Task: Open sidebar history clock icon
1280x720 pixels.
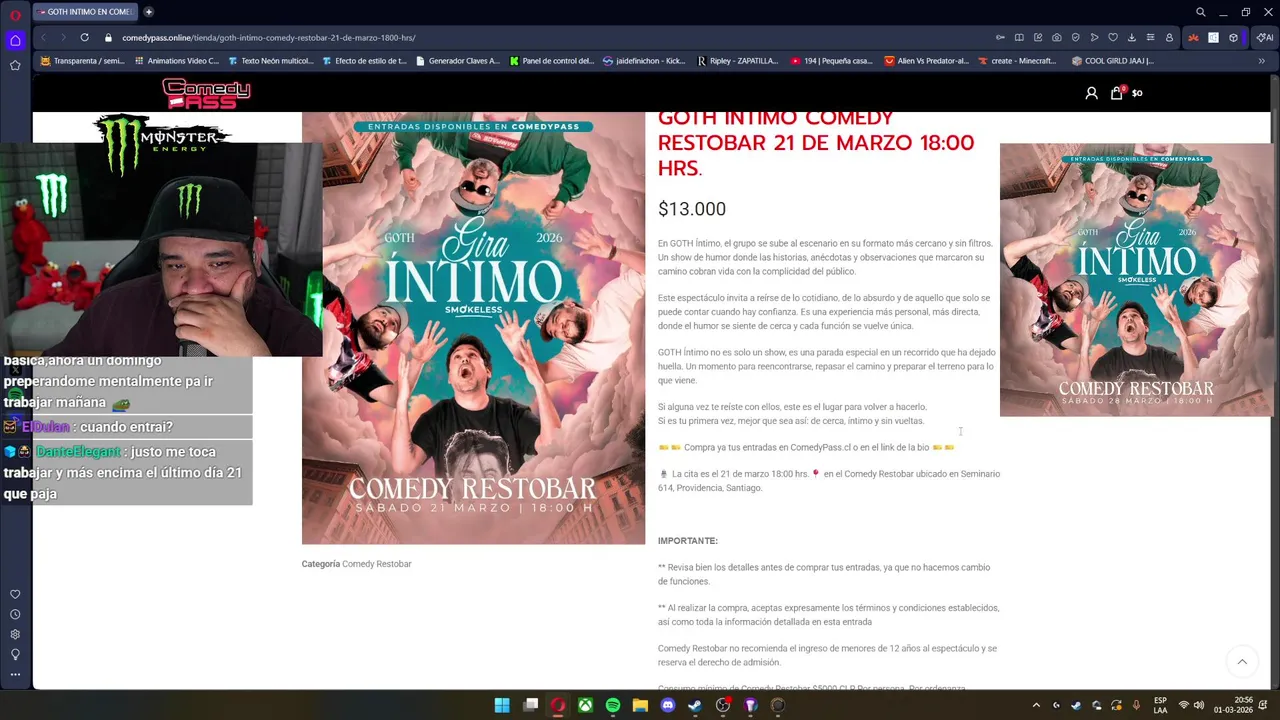Action: click(15, 615)
